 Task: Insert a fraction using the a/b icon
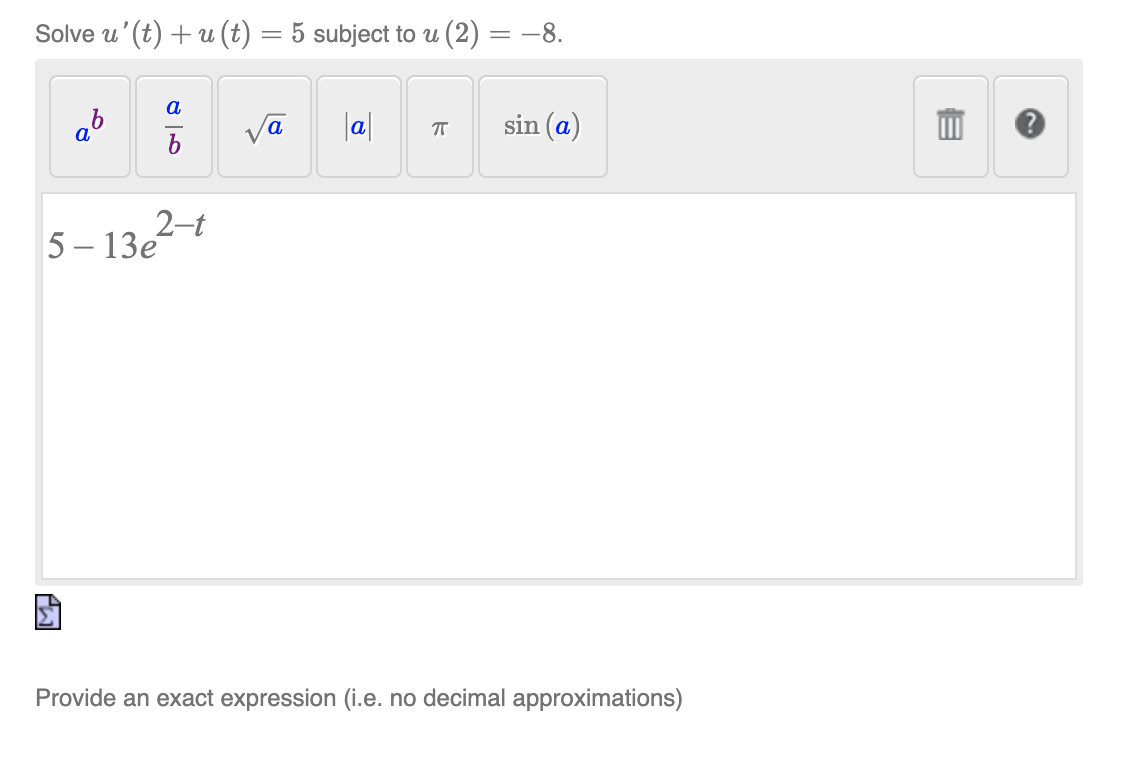coord(173,127)
